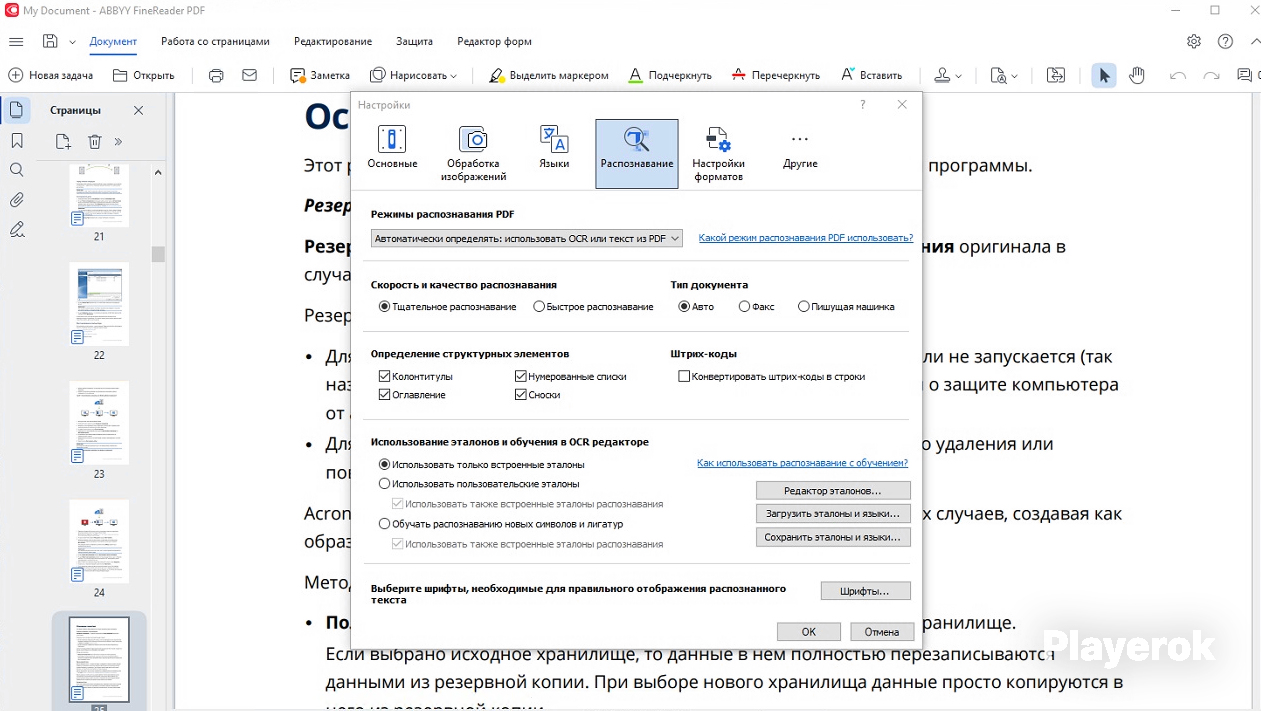
Task: Open the Help question mark icon
Action: pos(1225,42)
